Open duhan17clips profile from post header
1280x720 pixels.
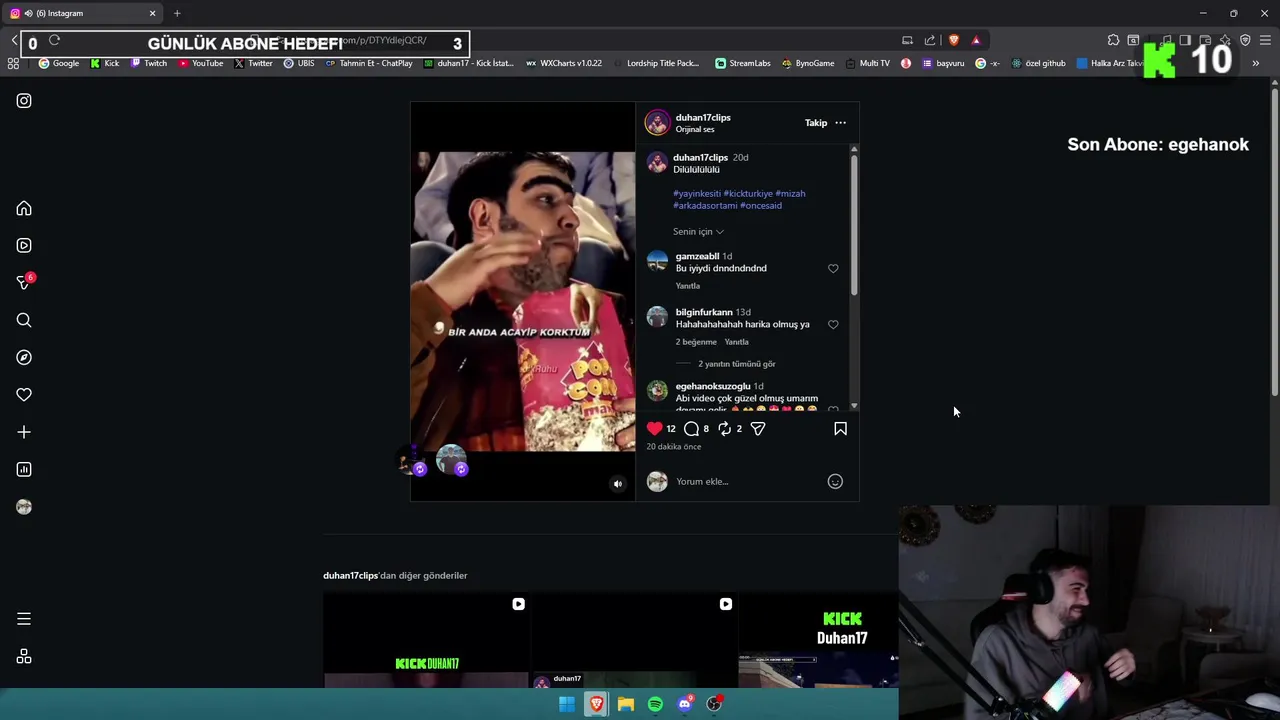point(703,117)
